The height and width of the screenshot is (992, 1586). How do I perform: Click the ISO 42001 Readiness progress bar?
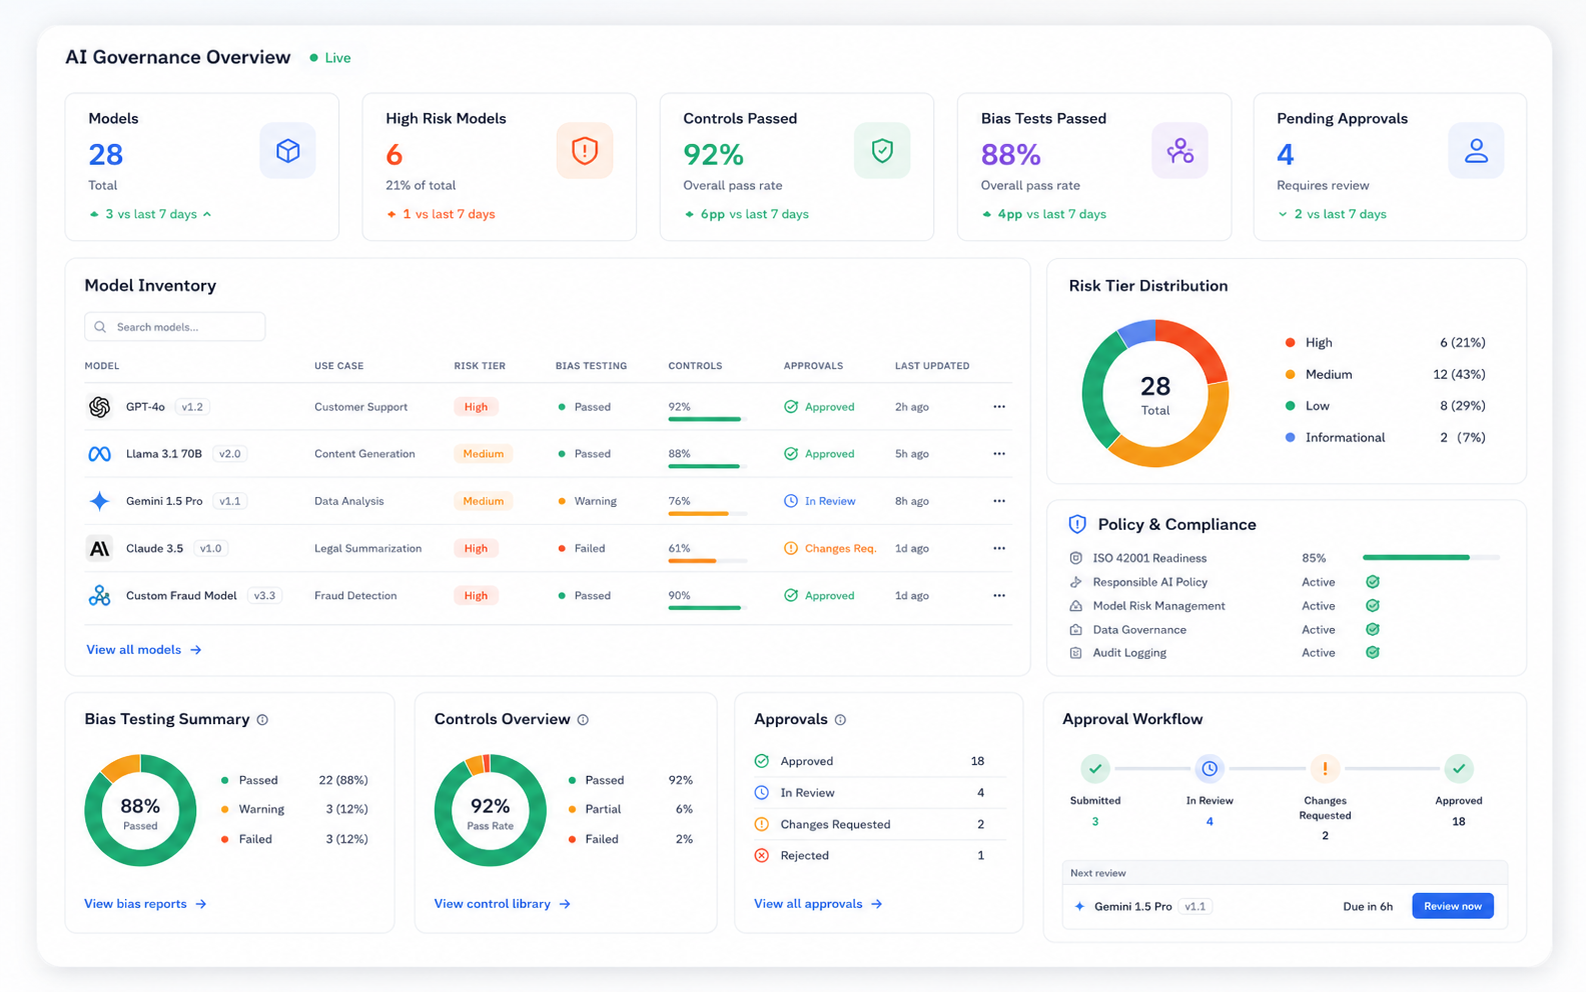click(x=1431, y=558)
